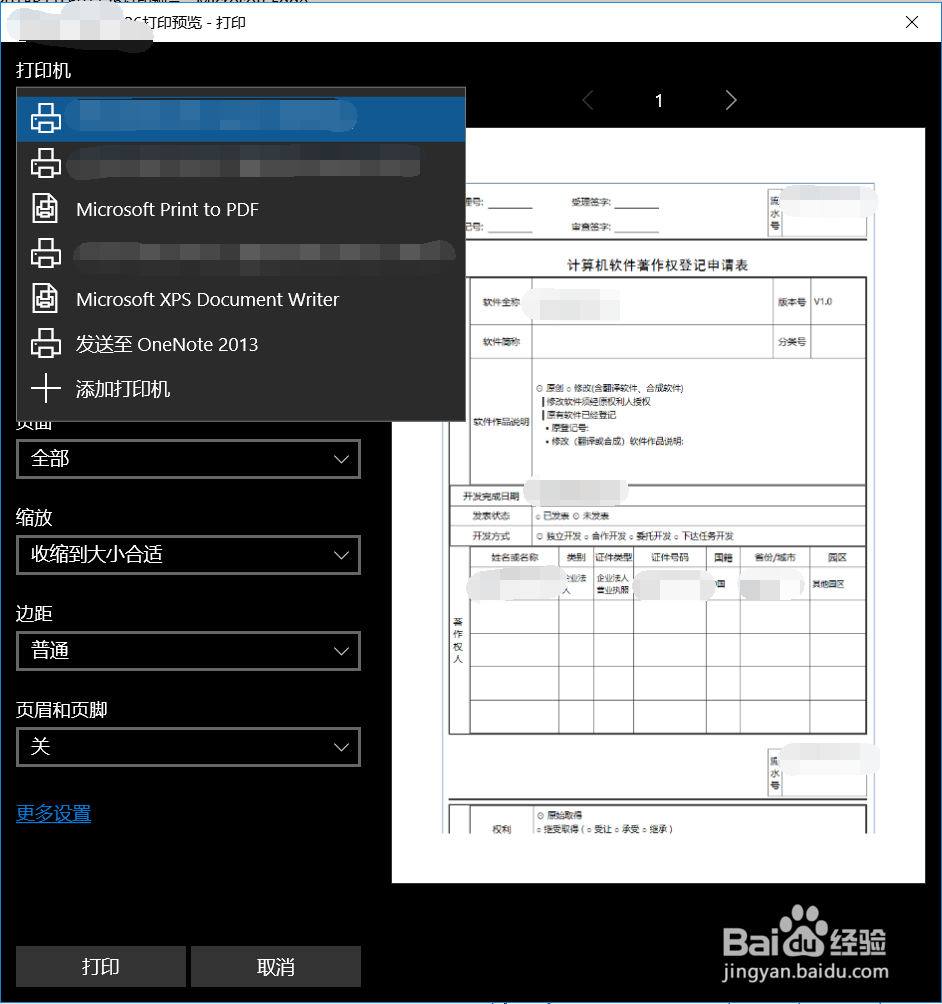Cancel printing with the 取消 button
942x1004 pixels.
coord(275,966)
